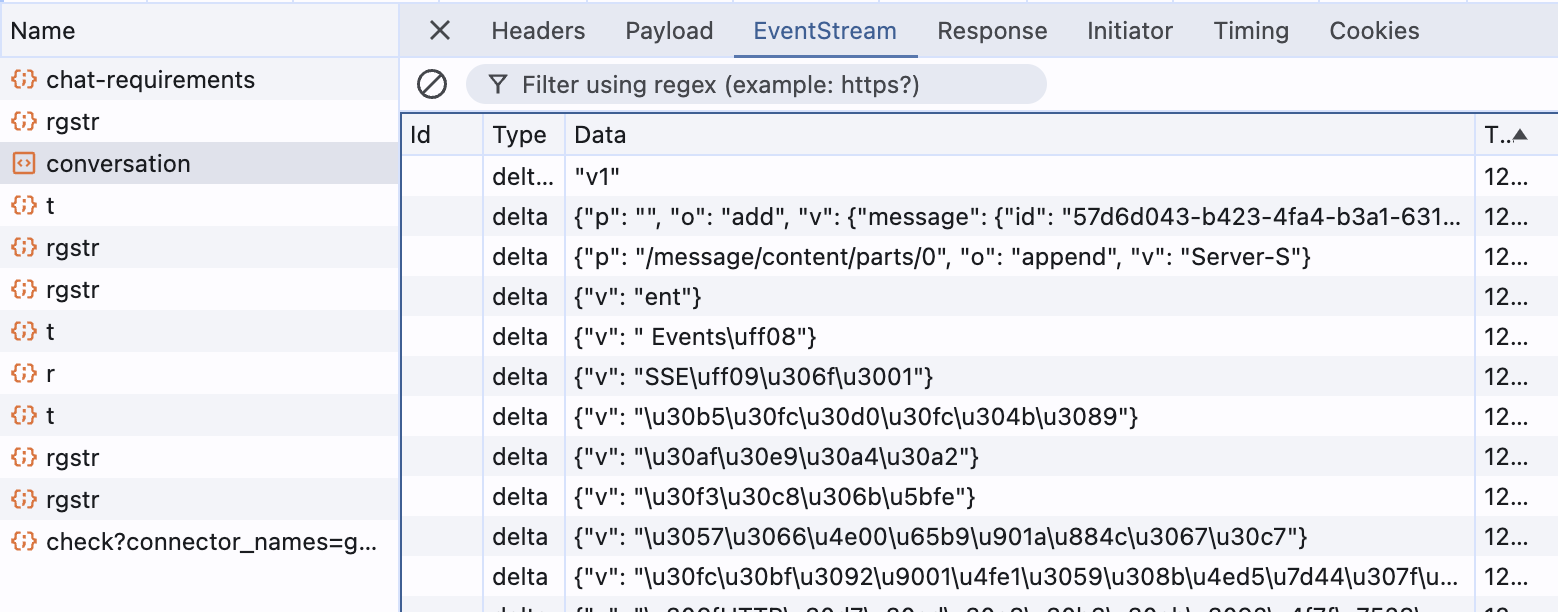The width and height of the screenshot is (1558, 612).
Task: Clear the event stream messages
Action: (x=432, y=84)
